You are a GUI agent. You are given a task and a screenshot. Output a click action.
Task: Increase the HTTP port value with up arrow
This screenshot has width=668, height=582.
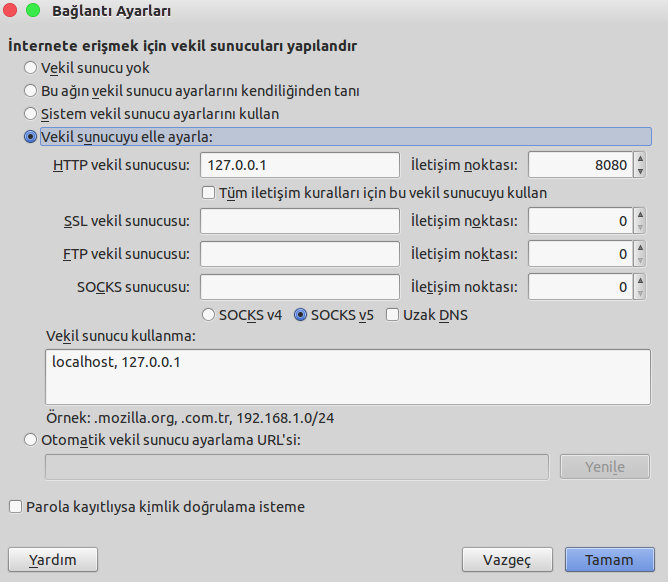(640, 159)
